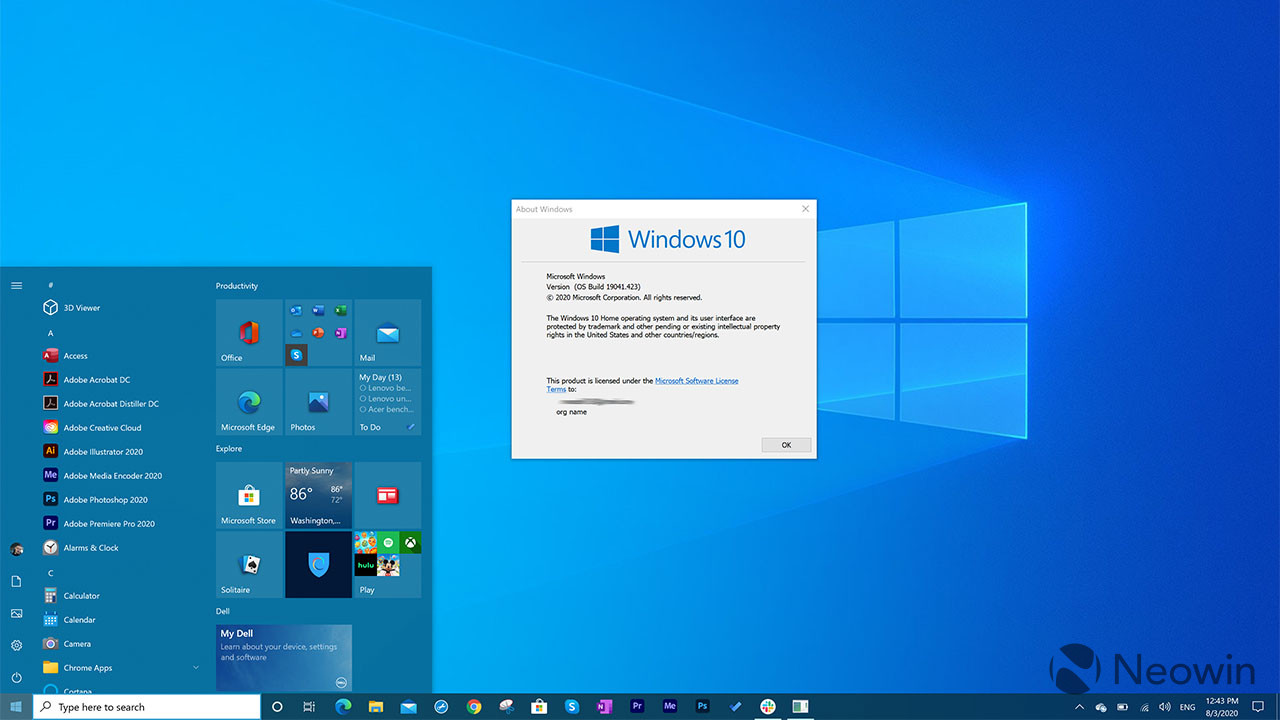Open the ENG language indicator

1188,707
